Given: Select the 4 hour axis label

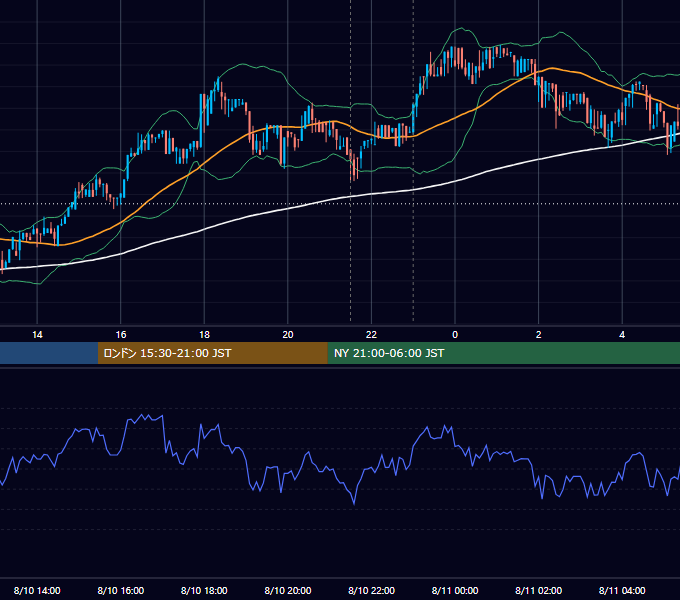Looking at the screenshot, I should tap(622, 335).
